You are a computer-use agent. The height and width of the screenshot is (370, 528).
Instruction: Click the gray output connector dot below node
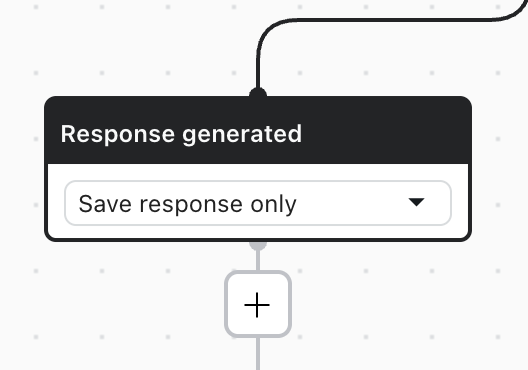pyautogui.click(x=258, y=245)
